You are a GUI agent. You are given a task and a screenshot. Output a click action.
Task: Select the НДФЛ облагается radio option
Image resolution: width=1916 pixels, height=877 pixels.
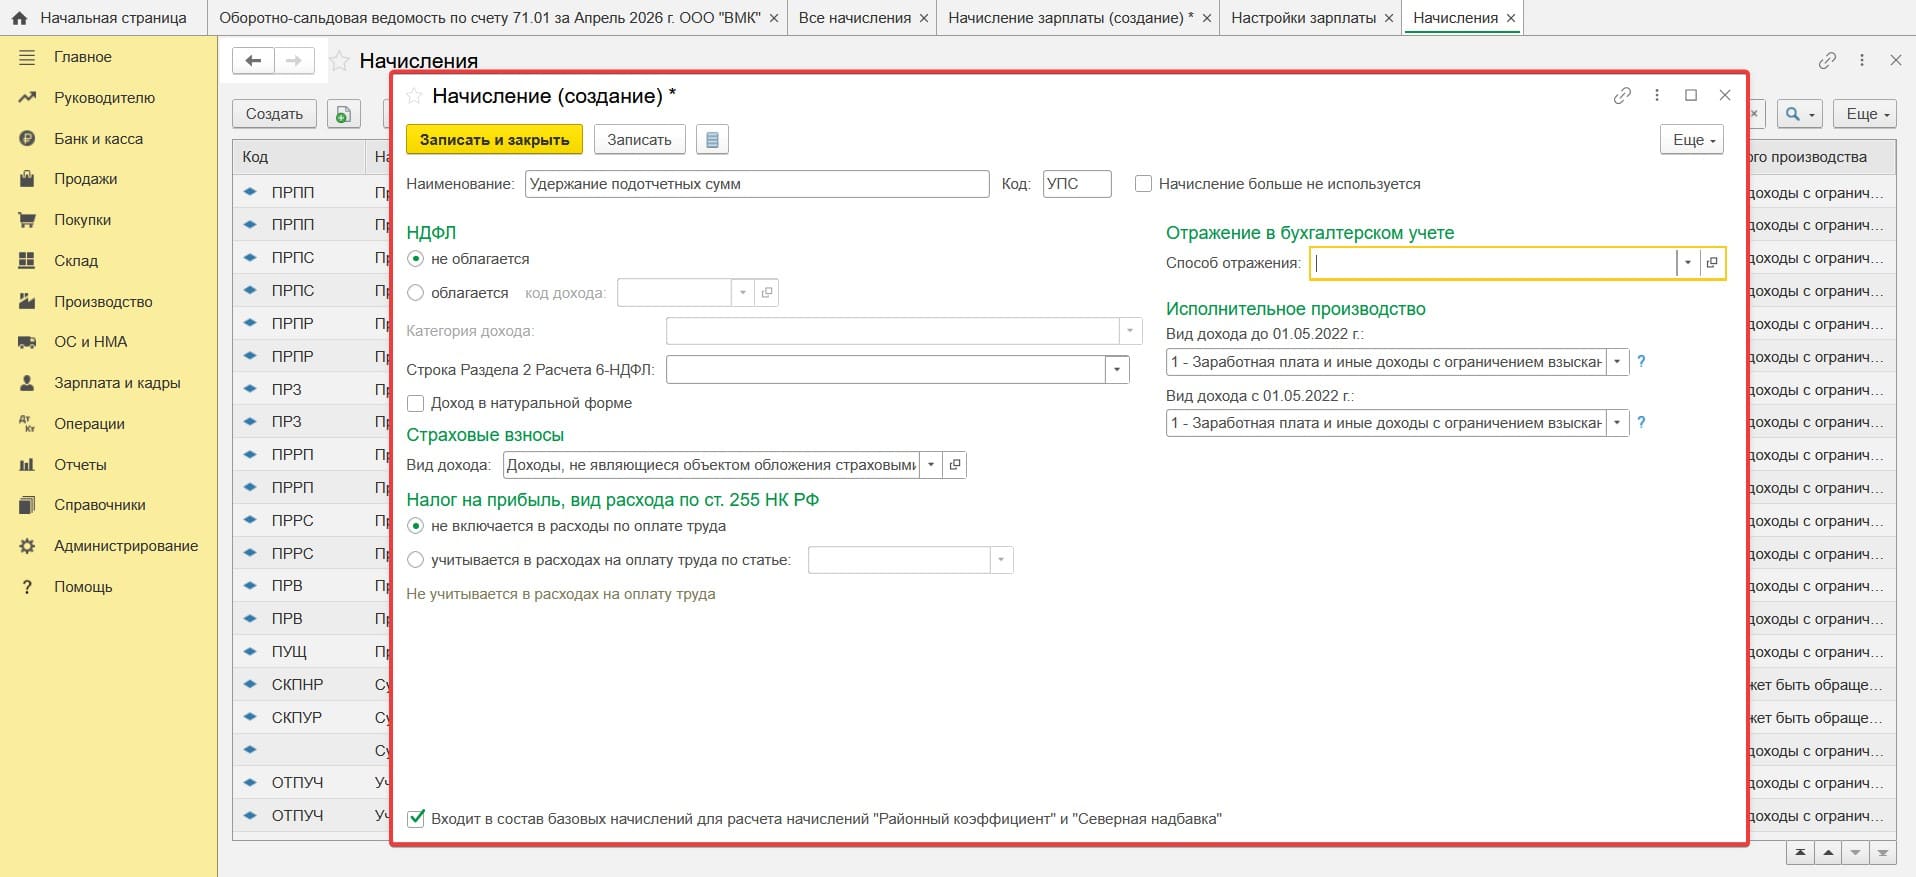pyautogui.click(x=416, y=293)
